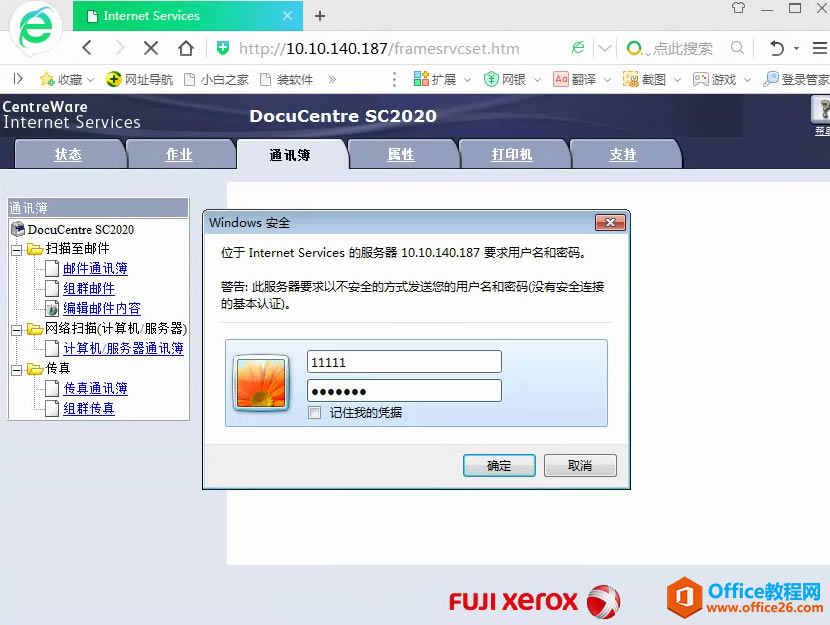
Task: Switch to the 作业 tab
Action: 179,155
